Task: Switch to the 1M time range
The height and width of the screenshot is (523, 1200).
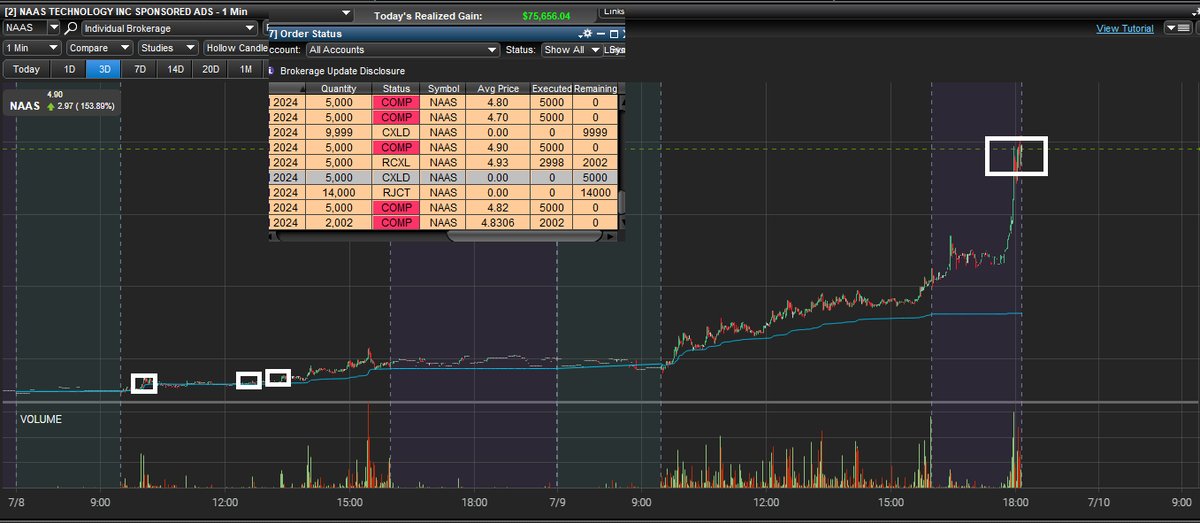Action: pyautogui.click(x=246, y=69)
